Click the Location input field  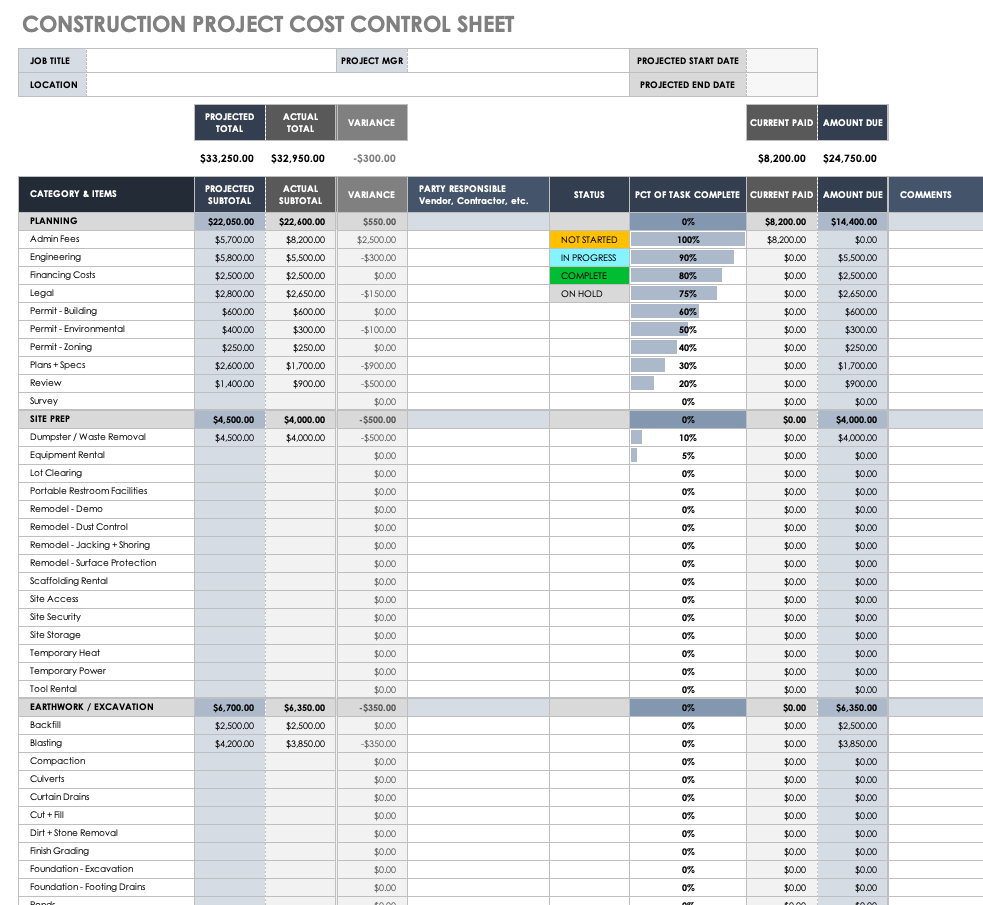(211, 85)
